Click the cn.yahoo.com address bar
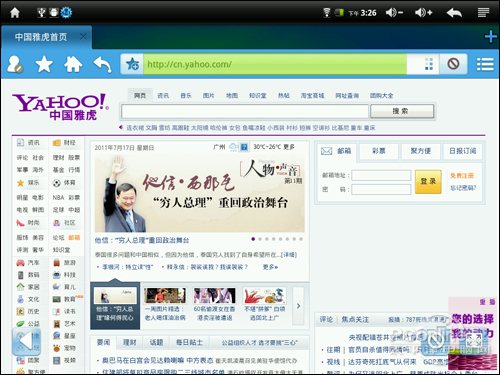The width and height of the screenshot is (500, 375). 275,64
